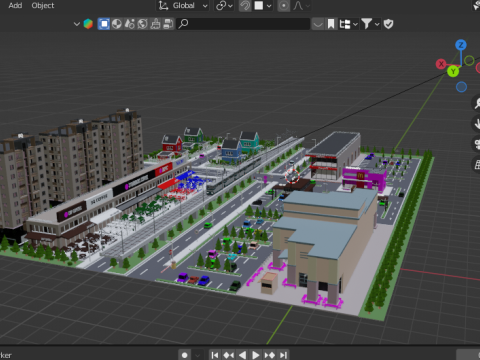Expand the chevron left of the colored cube
480x360 pixels.
pos(76,24)
